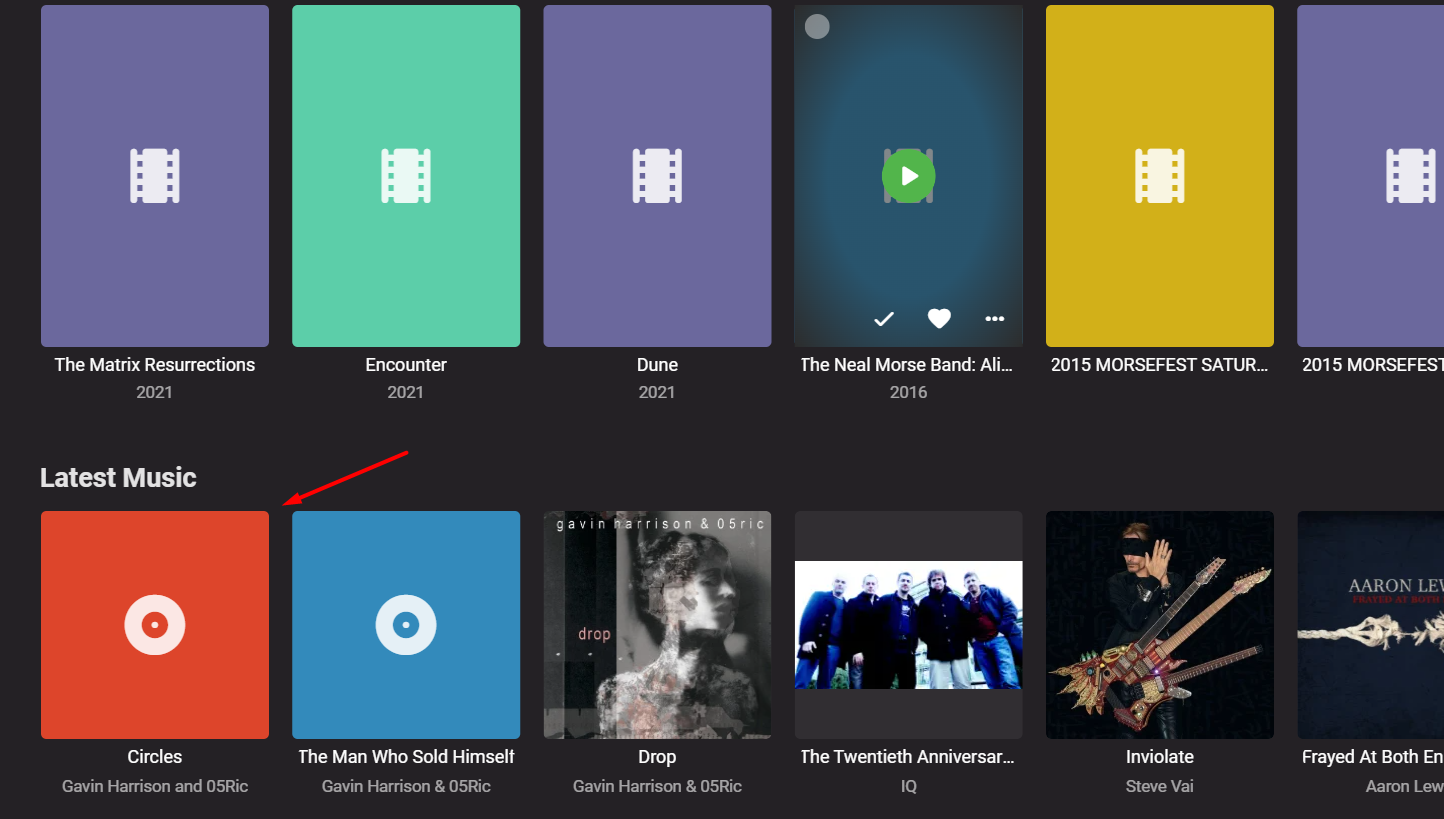Open the yellow 2015 MORSEFEST SATUR... poster card
The height and width of the screenshot is (819, 1444).
click(x=1160, y=176)
